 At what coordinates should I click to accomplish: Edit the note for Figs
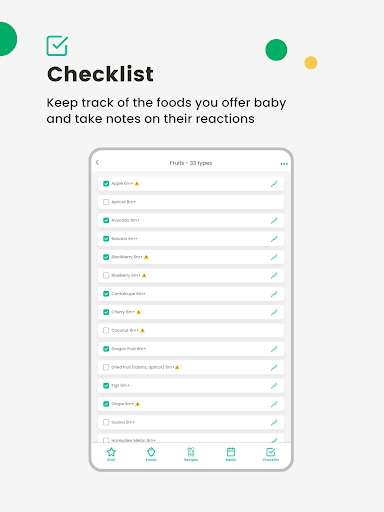[x=274, y=386]
